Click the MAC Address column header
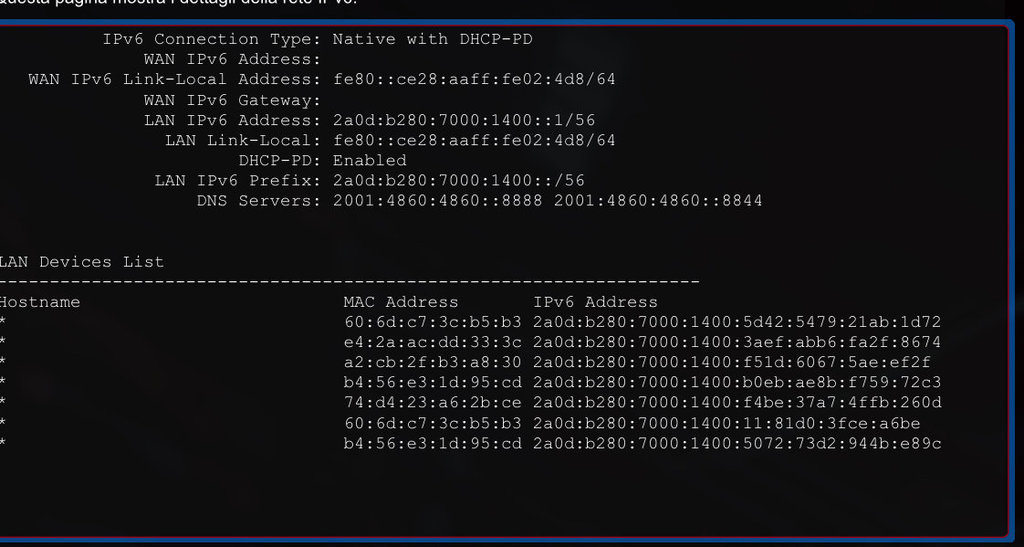This screenshot has height=547, width=1024. (401, 302)
